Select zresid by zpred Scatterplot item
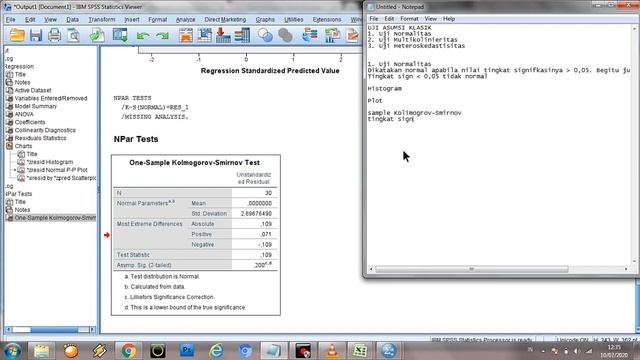 click(61, 178)
